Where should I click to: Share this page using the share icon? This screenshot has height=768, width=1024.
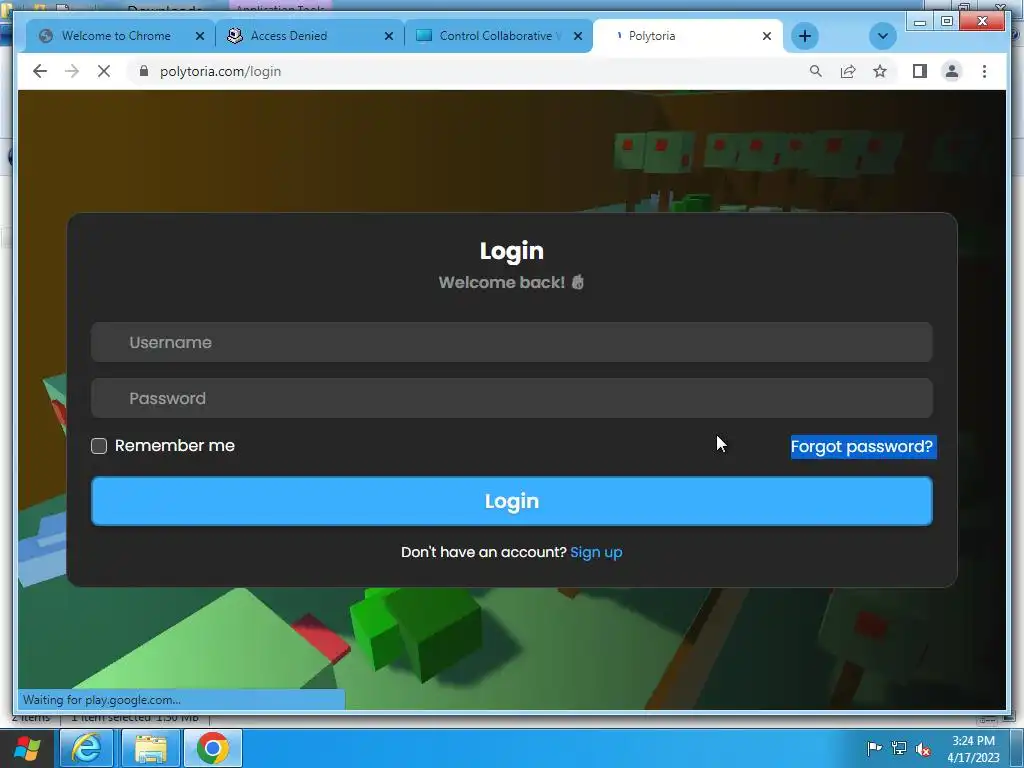tap(848, 71)
